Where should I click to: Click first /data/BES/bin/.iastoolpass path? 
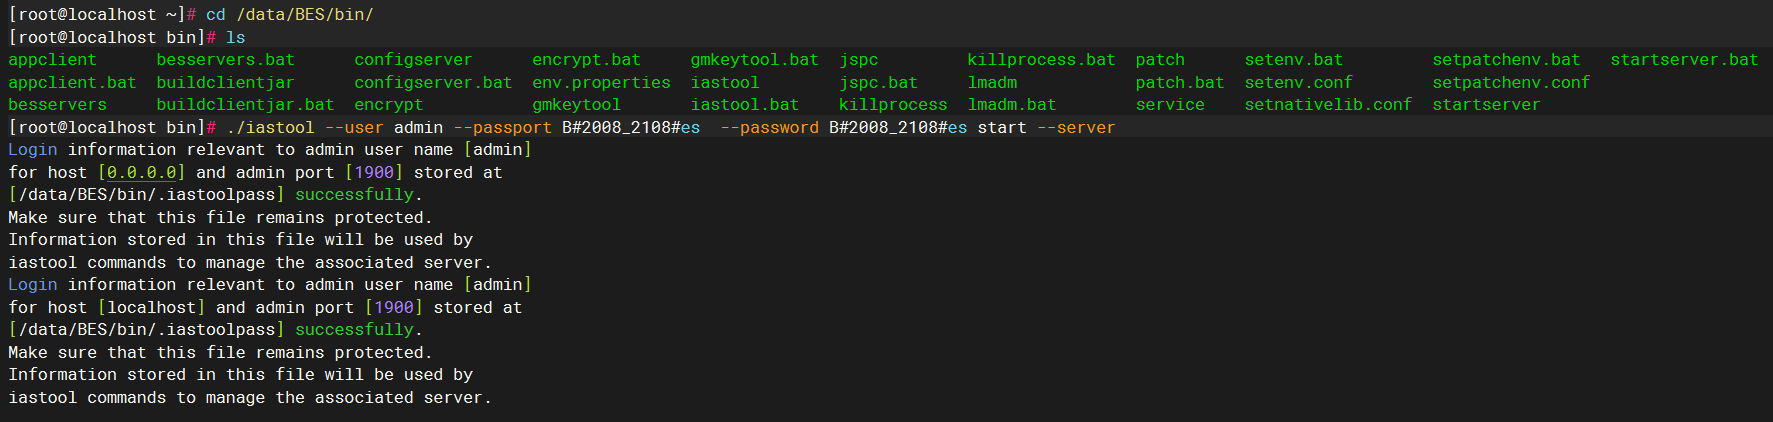pyautogui.click(x=146, y=195)
